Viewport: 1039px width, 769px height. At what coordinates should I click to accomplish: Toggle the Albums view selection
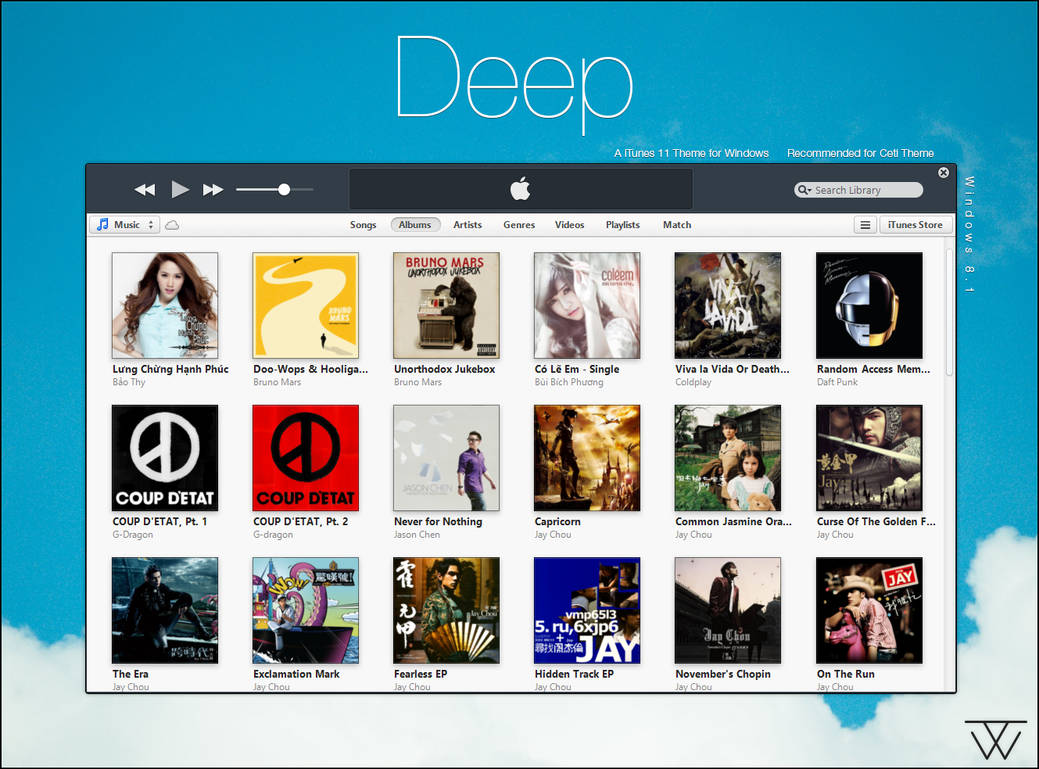pos(416,225)
